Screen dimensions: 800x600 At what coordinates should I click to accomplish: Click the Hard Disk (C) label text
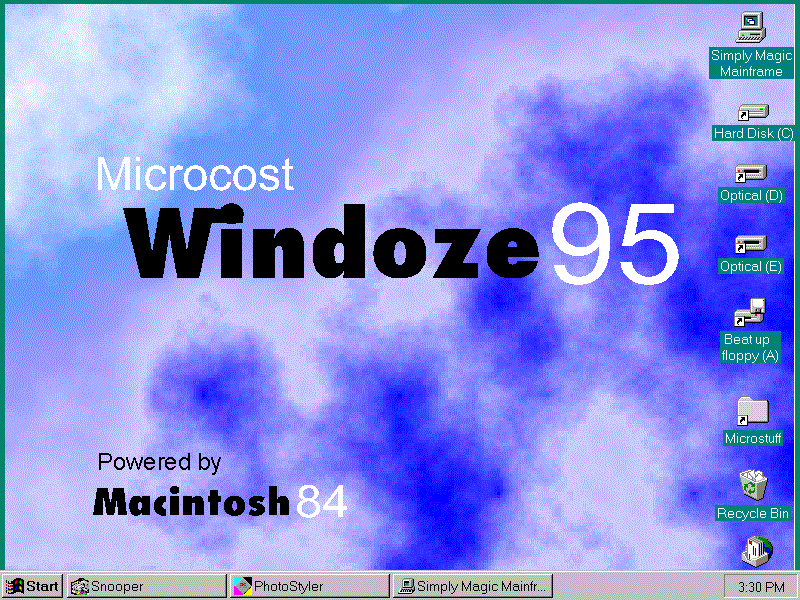coord(754,134)
